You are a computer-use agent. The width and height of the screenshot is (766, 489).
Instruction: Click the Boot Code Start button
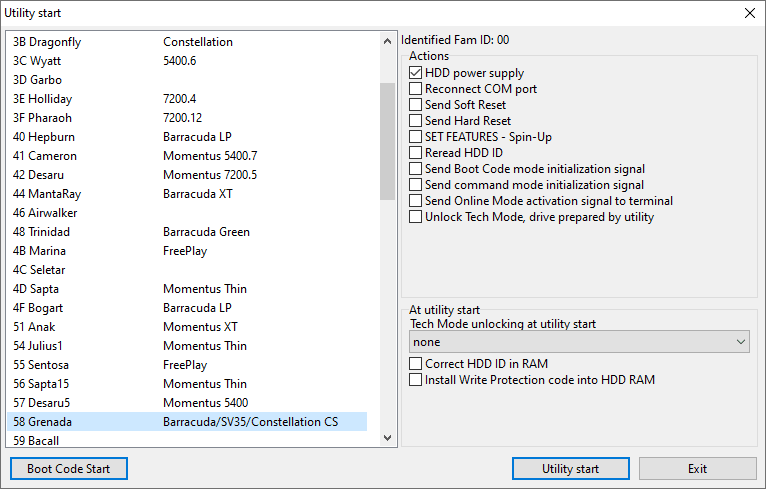(69, 469)
